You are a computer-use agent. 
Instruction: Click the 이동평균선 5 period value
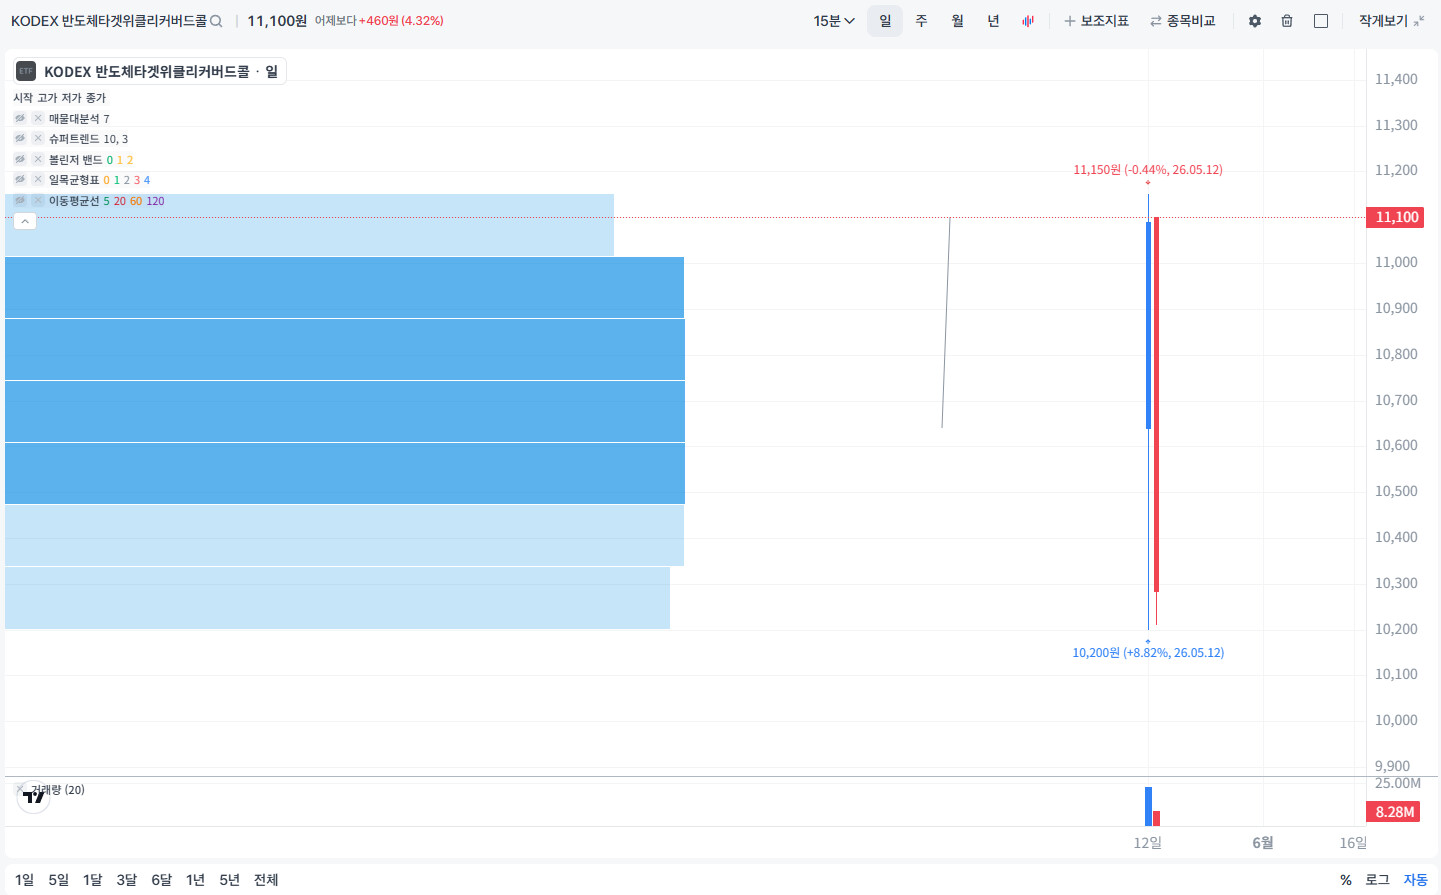[x=107, y=201]
